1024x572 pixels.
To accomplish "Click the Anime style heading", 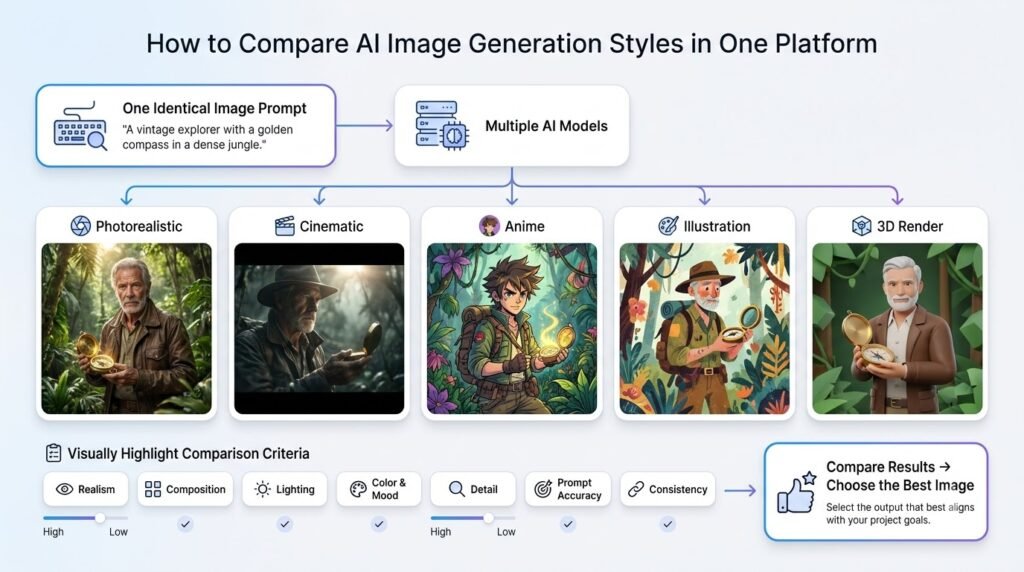I will [x=524, y=227].
